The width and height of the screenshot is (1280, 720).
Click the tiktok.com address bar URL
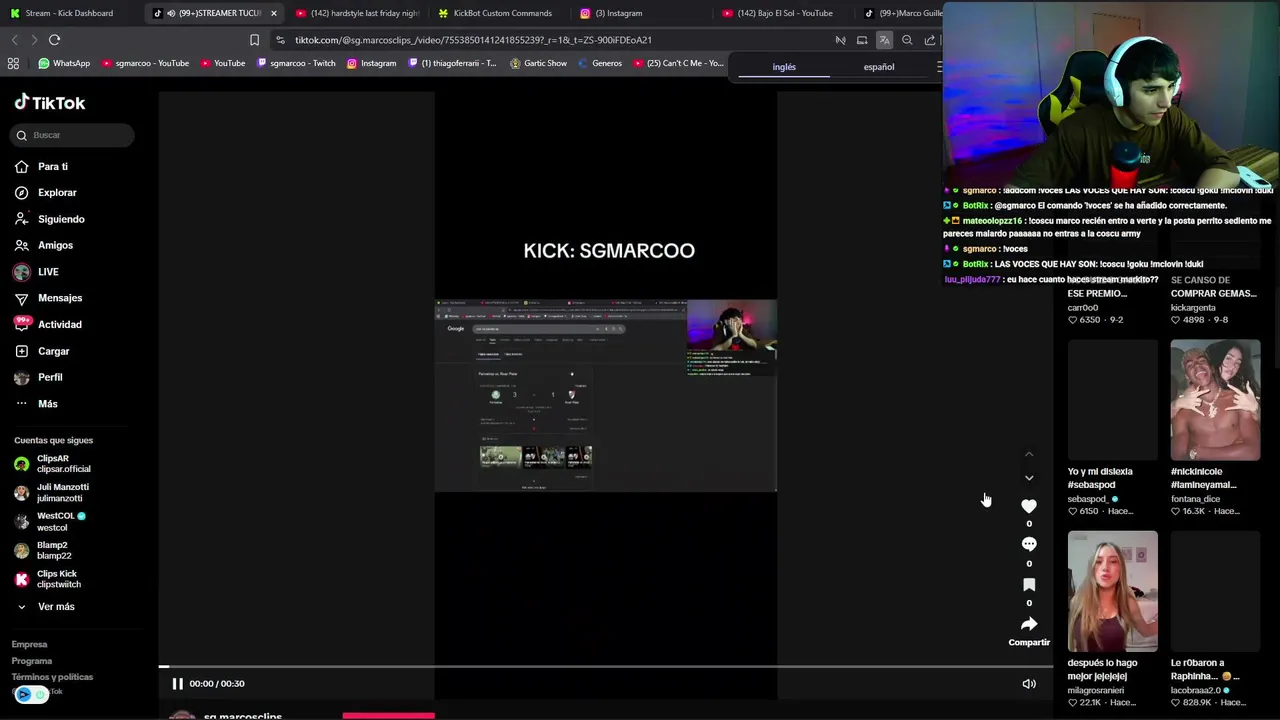(x=473, y=40)
